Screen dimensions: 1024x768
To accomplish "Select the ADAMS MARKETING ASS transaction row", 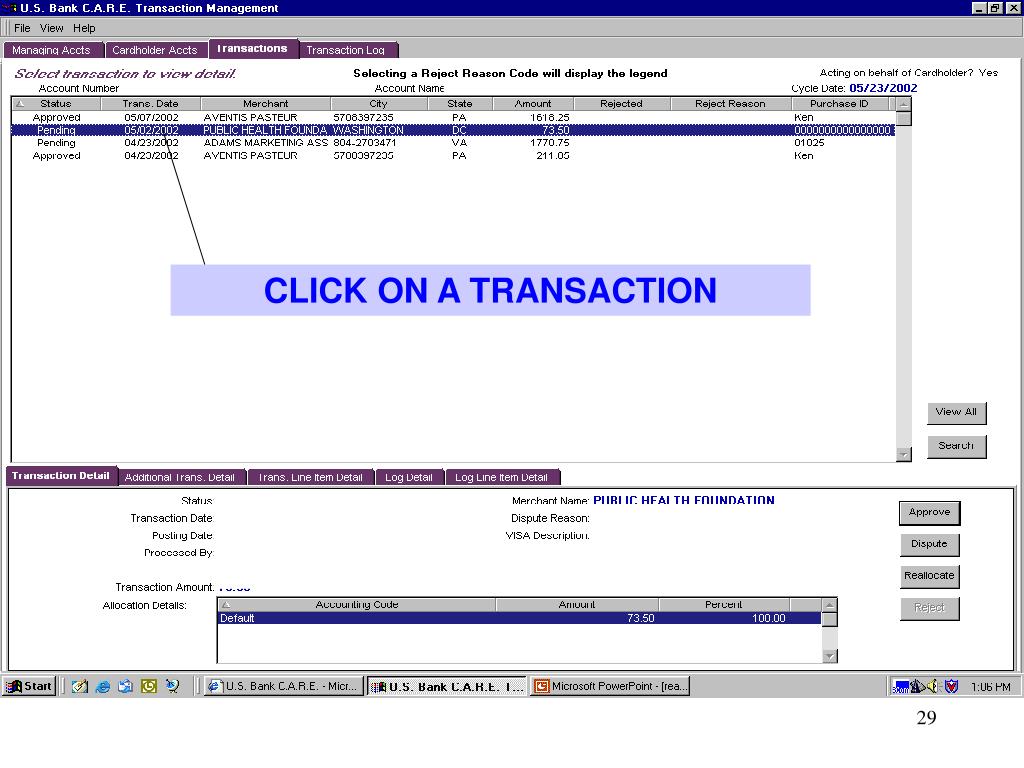I will pyautogui.click(x=453, y=142).
